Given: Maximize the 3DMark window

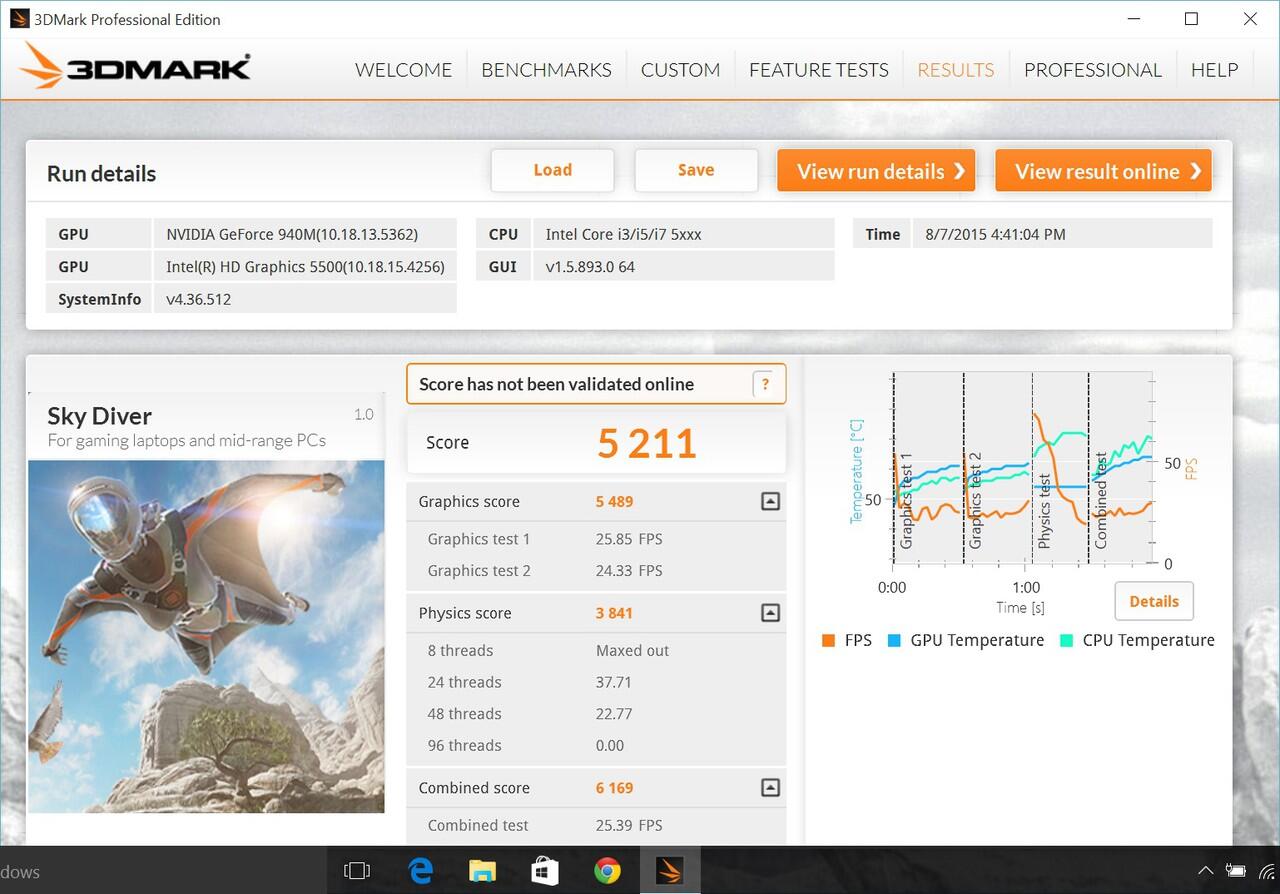Looking at the screenshot, I should [x=1191, y=19].
